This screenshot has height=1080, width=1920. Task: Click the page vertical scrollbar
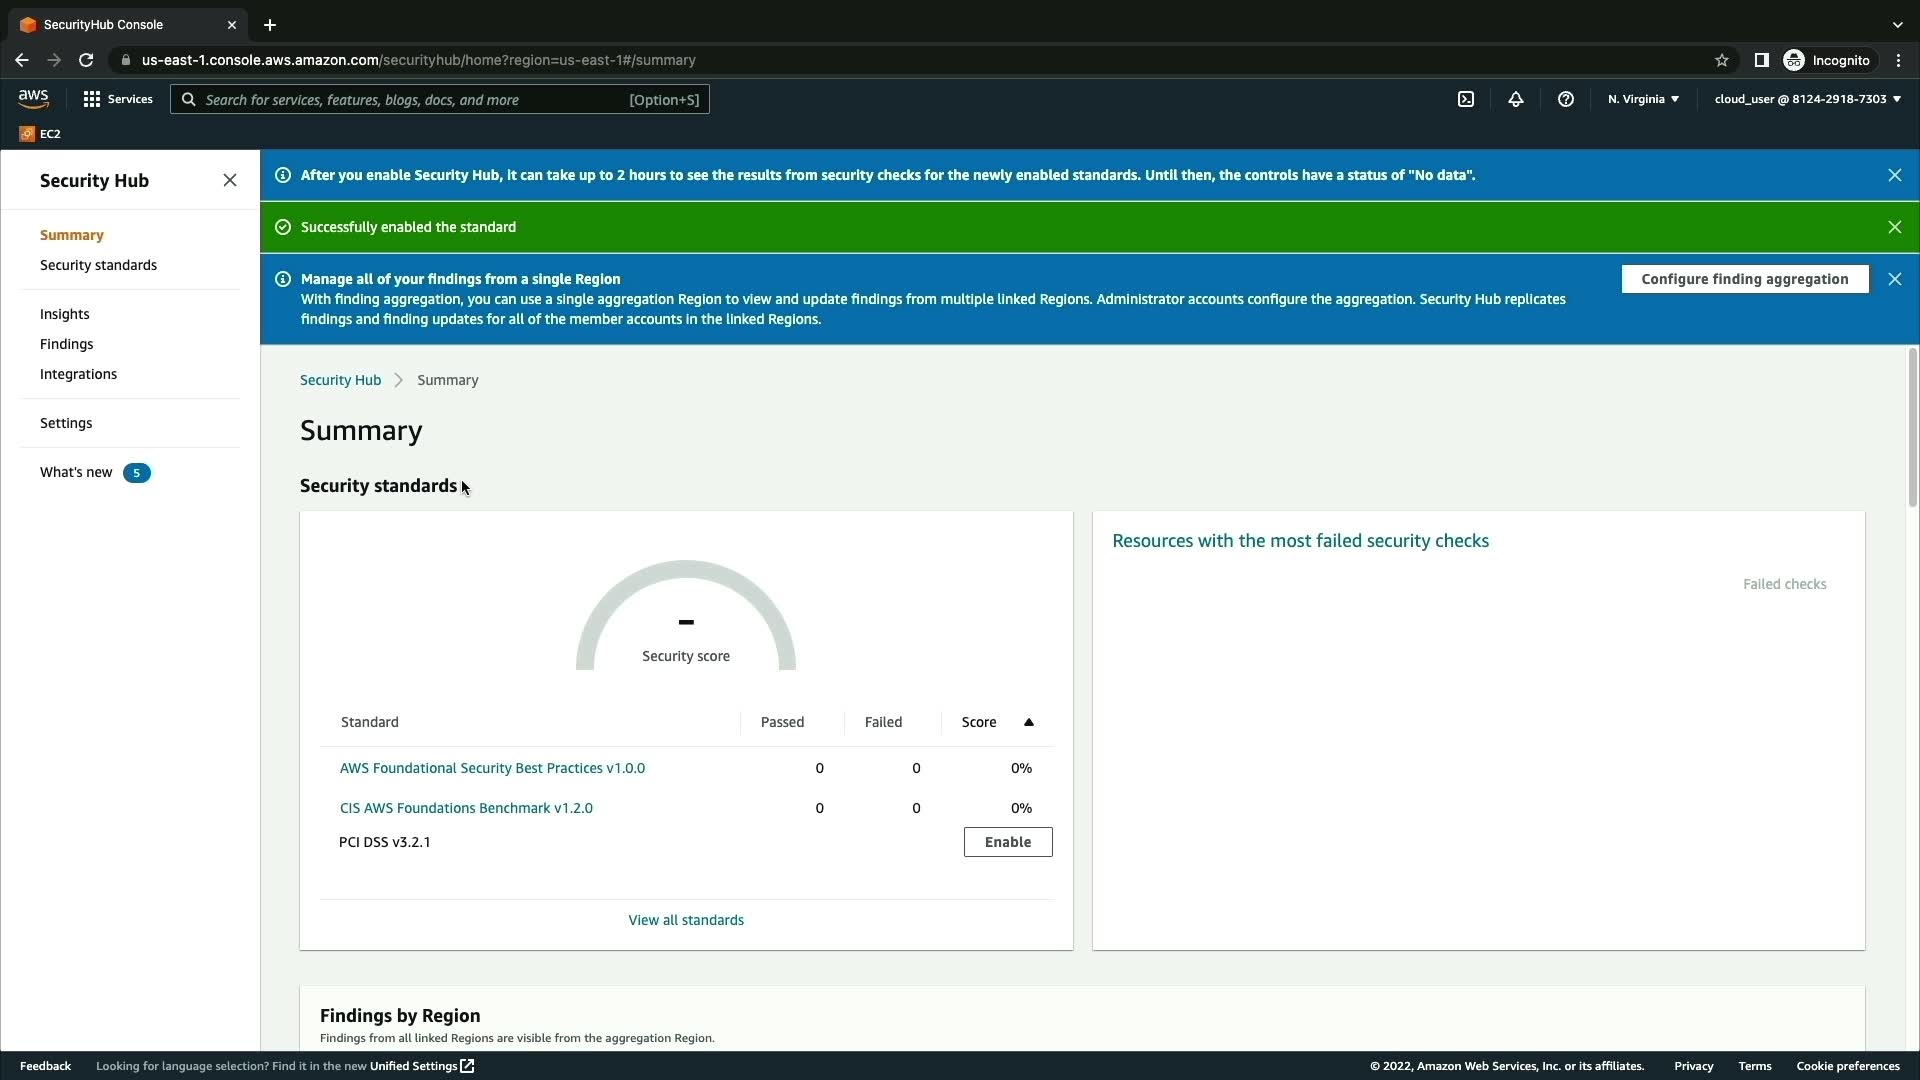1912,428
